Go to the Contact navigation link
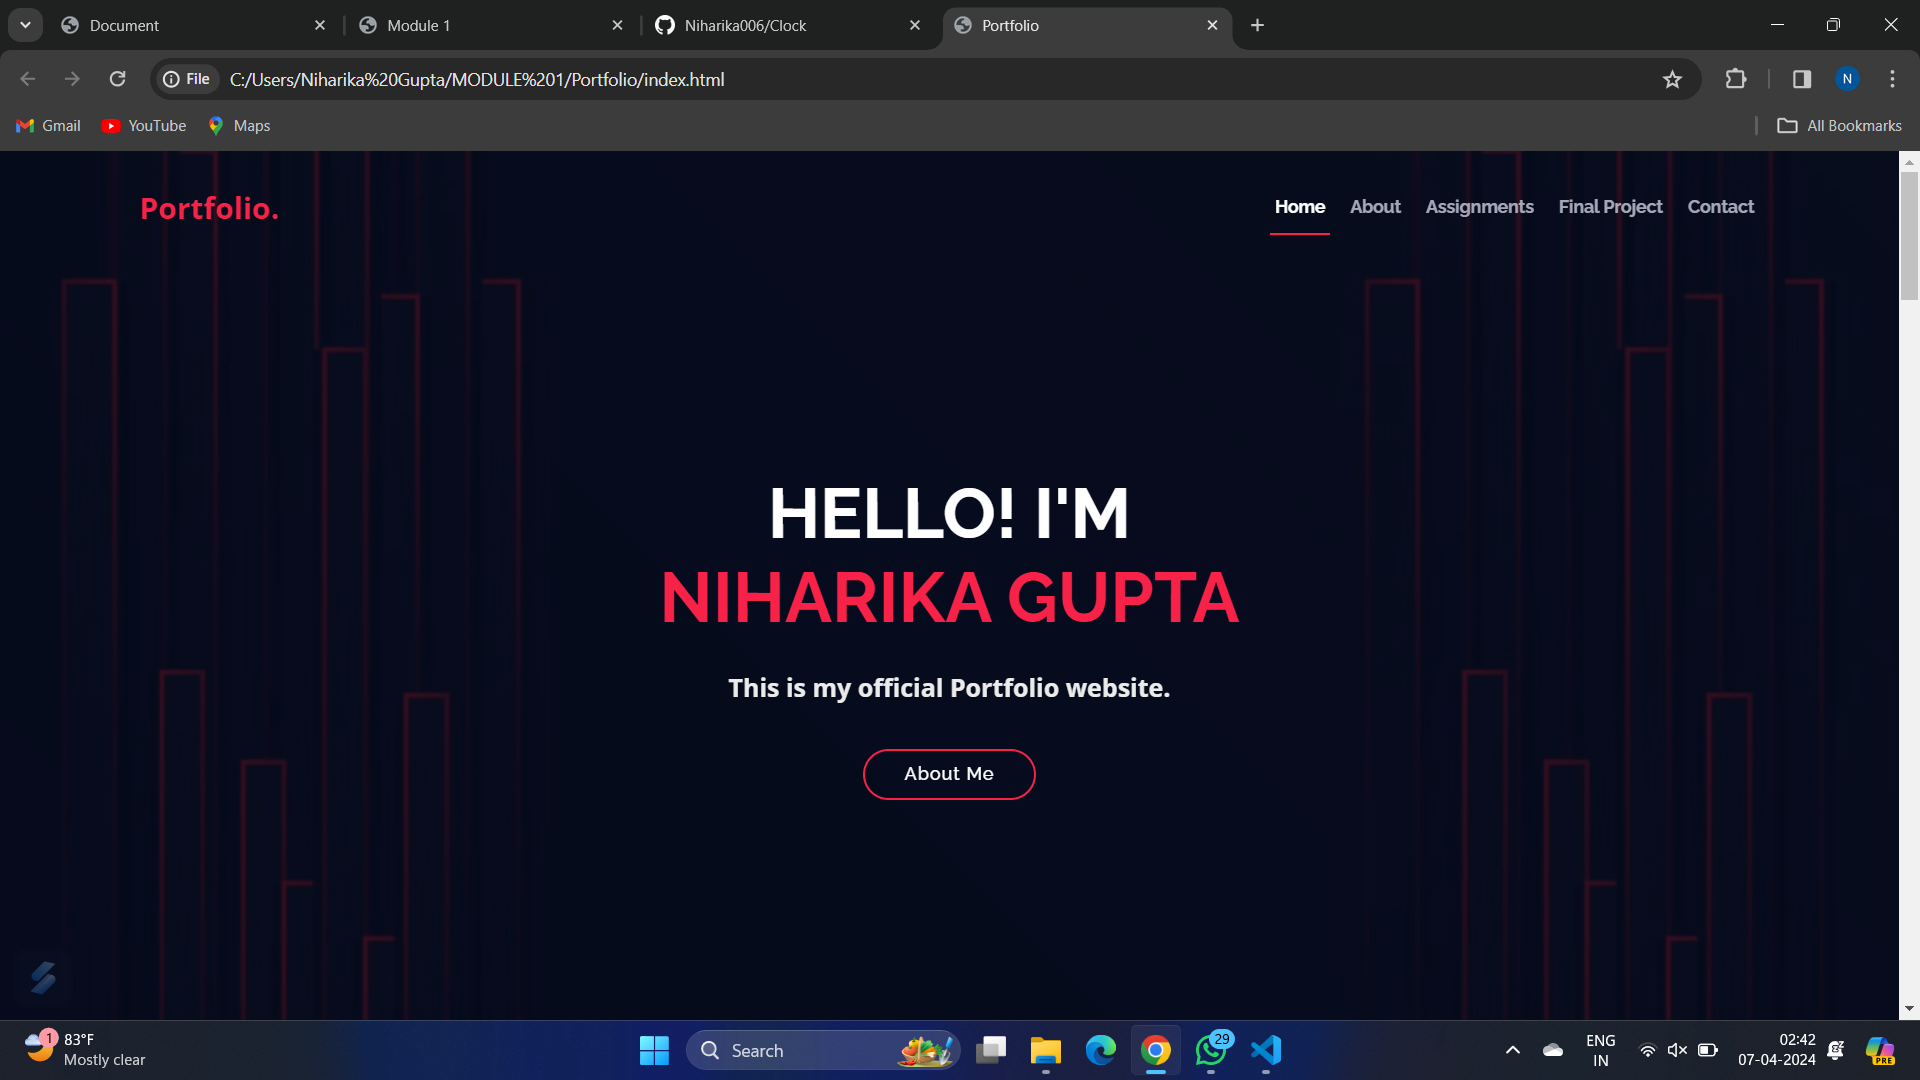The height and width of the screenshot is (1080, 1920). 1720,207
